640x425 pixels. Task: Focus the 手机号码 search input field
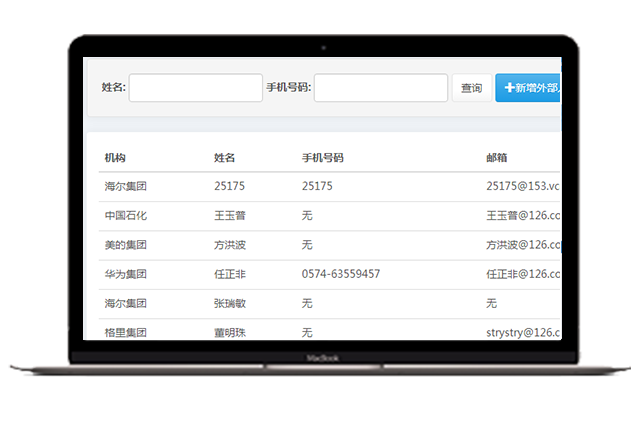[x=380, y=88]
